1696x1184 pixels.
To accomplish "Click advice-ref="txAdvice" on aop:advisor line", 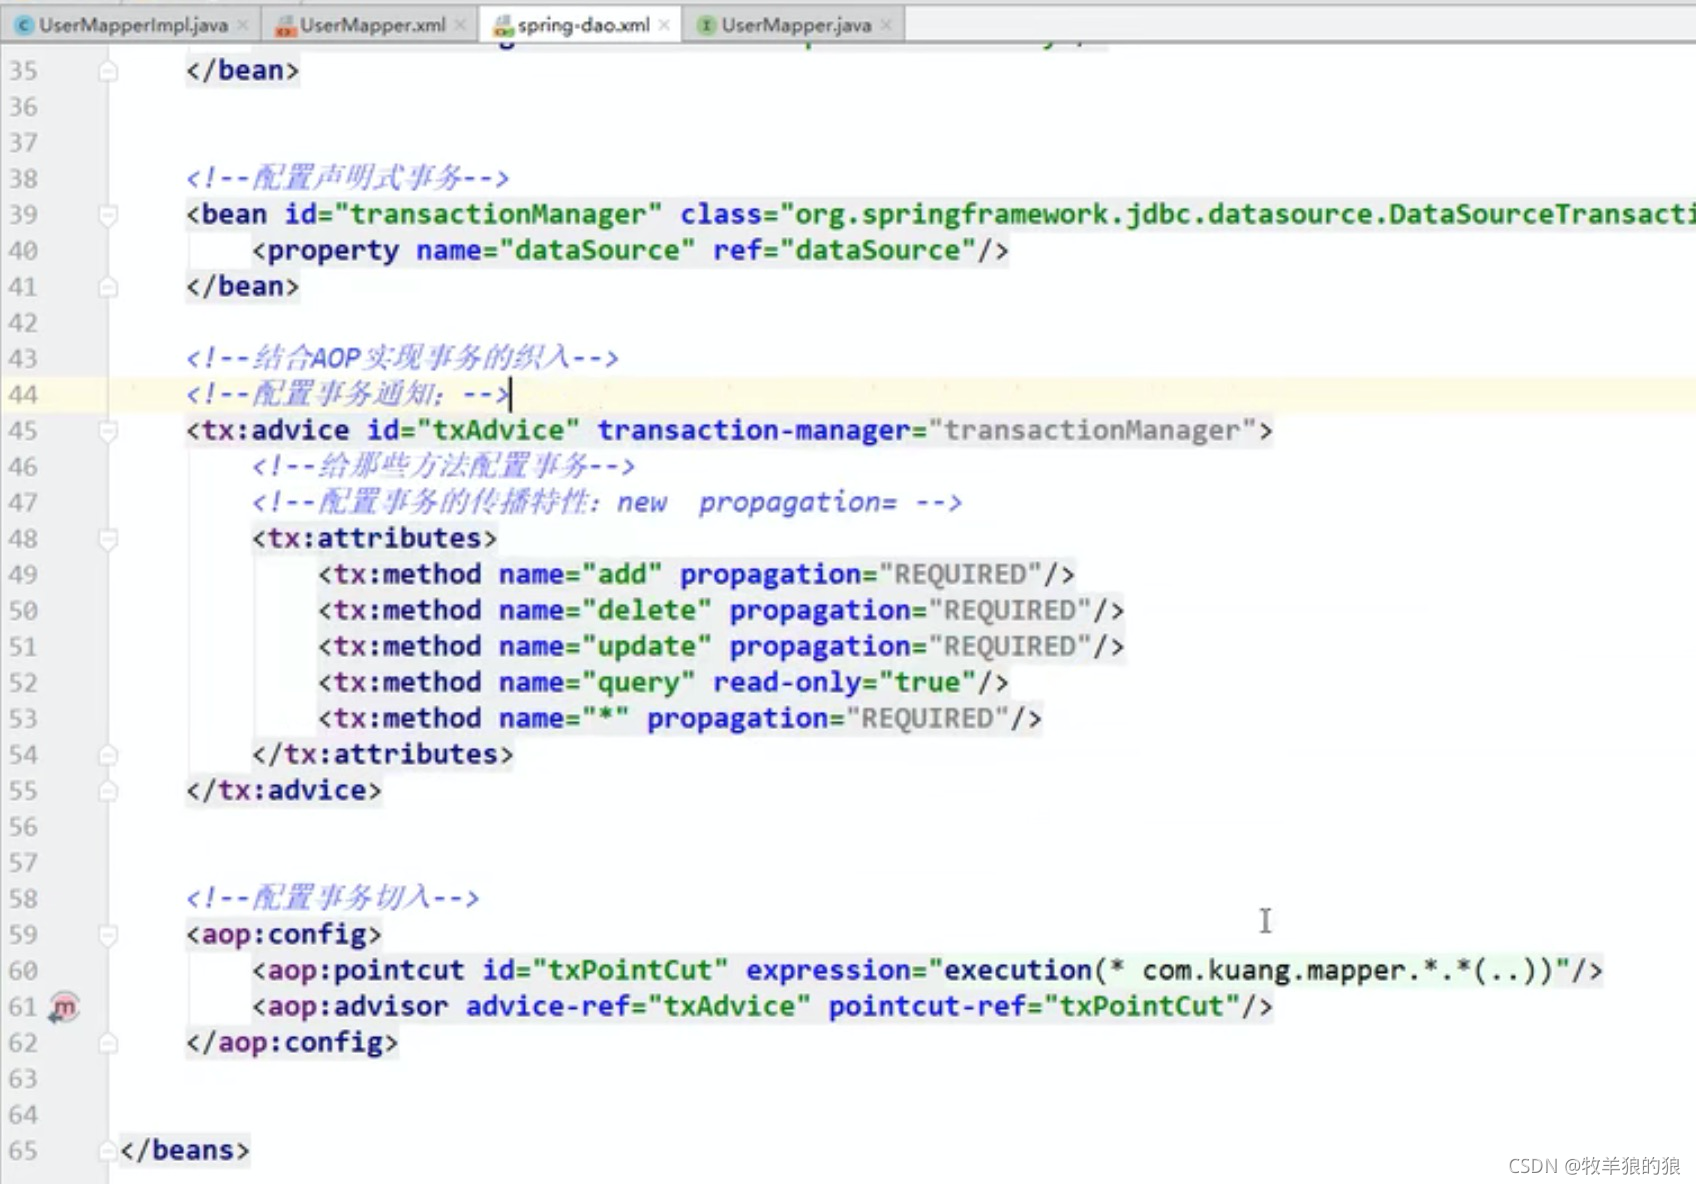I will [x=638, y=1007].
